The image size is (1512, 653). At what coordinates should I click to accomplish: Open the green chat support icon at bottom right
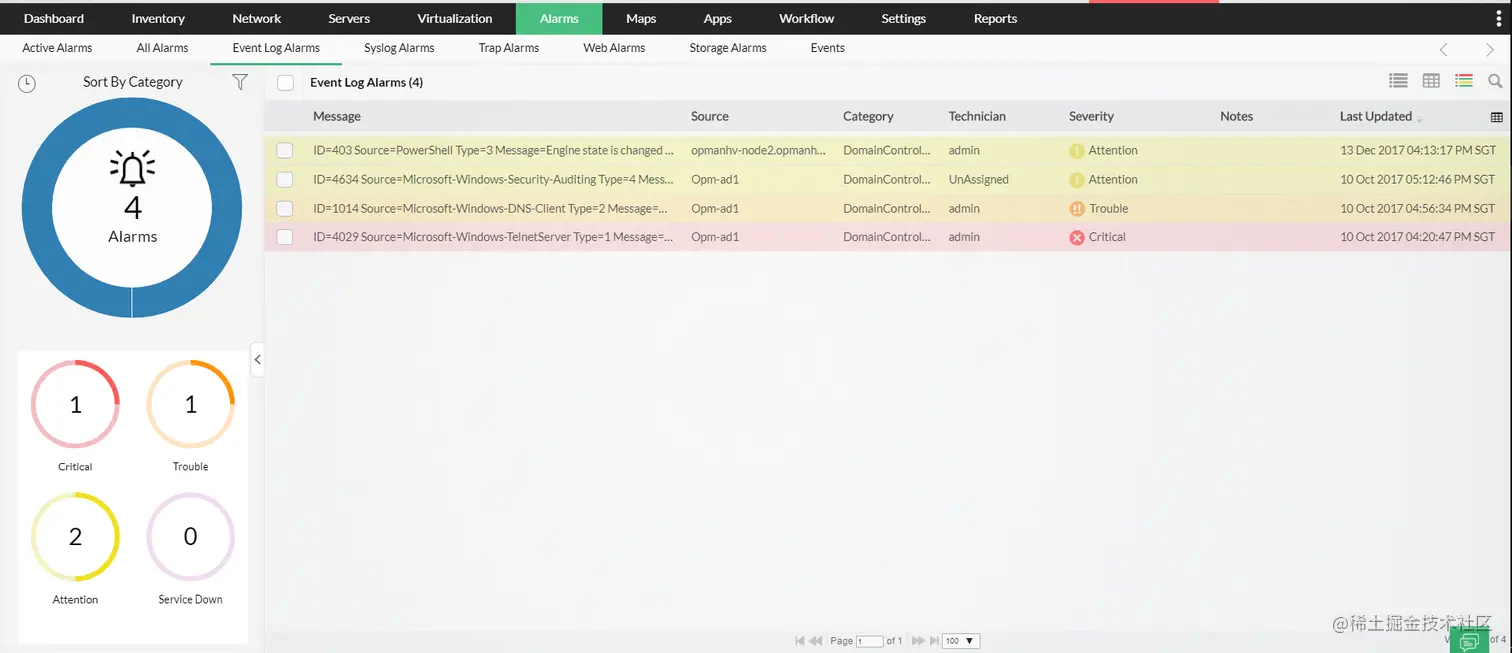(x=1470, y=640)
